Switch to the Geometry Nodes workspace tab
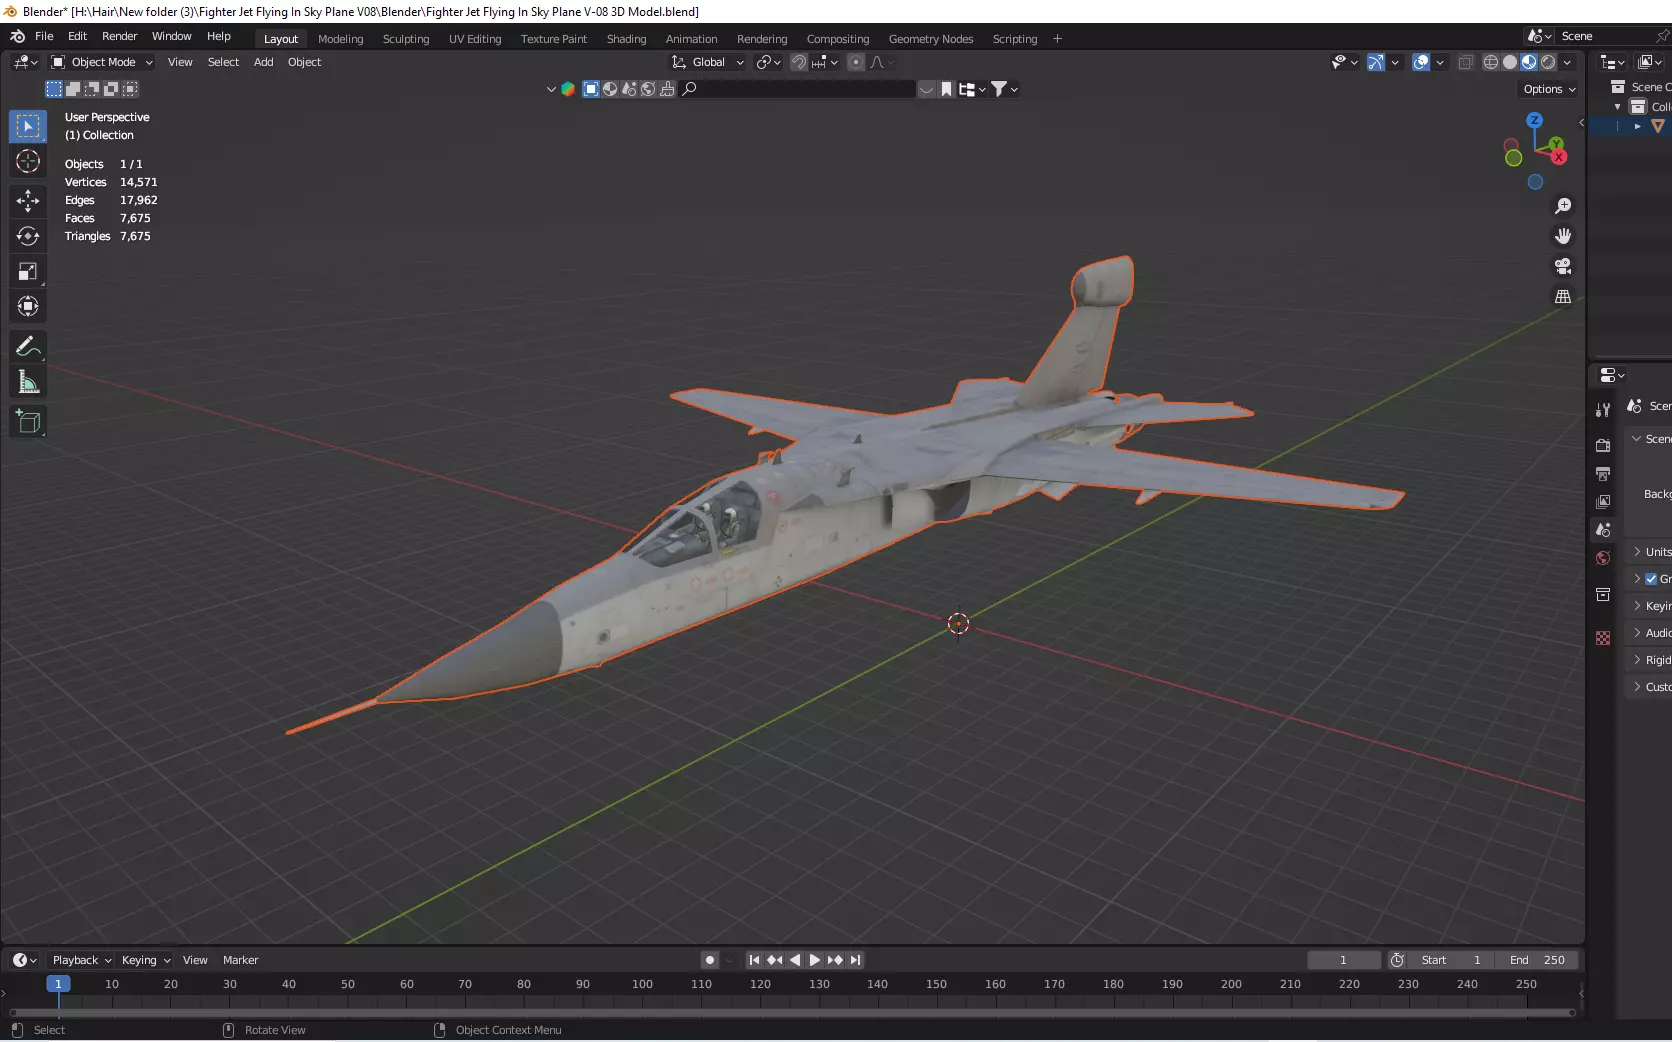 tap(930, 39)
